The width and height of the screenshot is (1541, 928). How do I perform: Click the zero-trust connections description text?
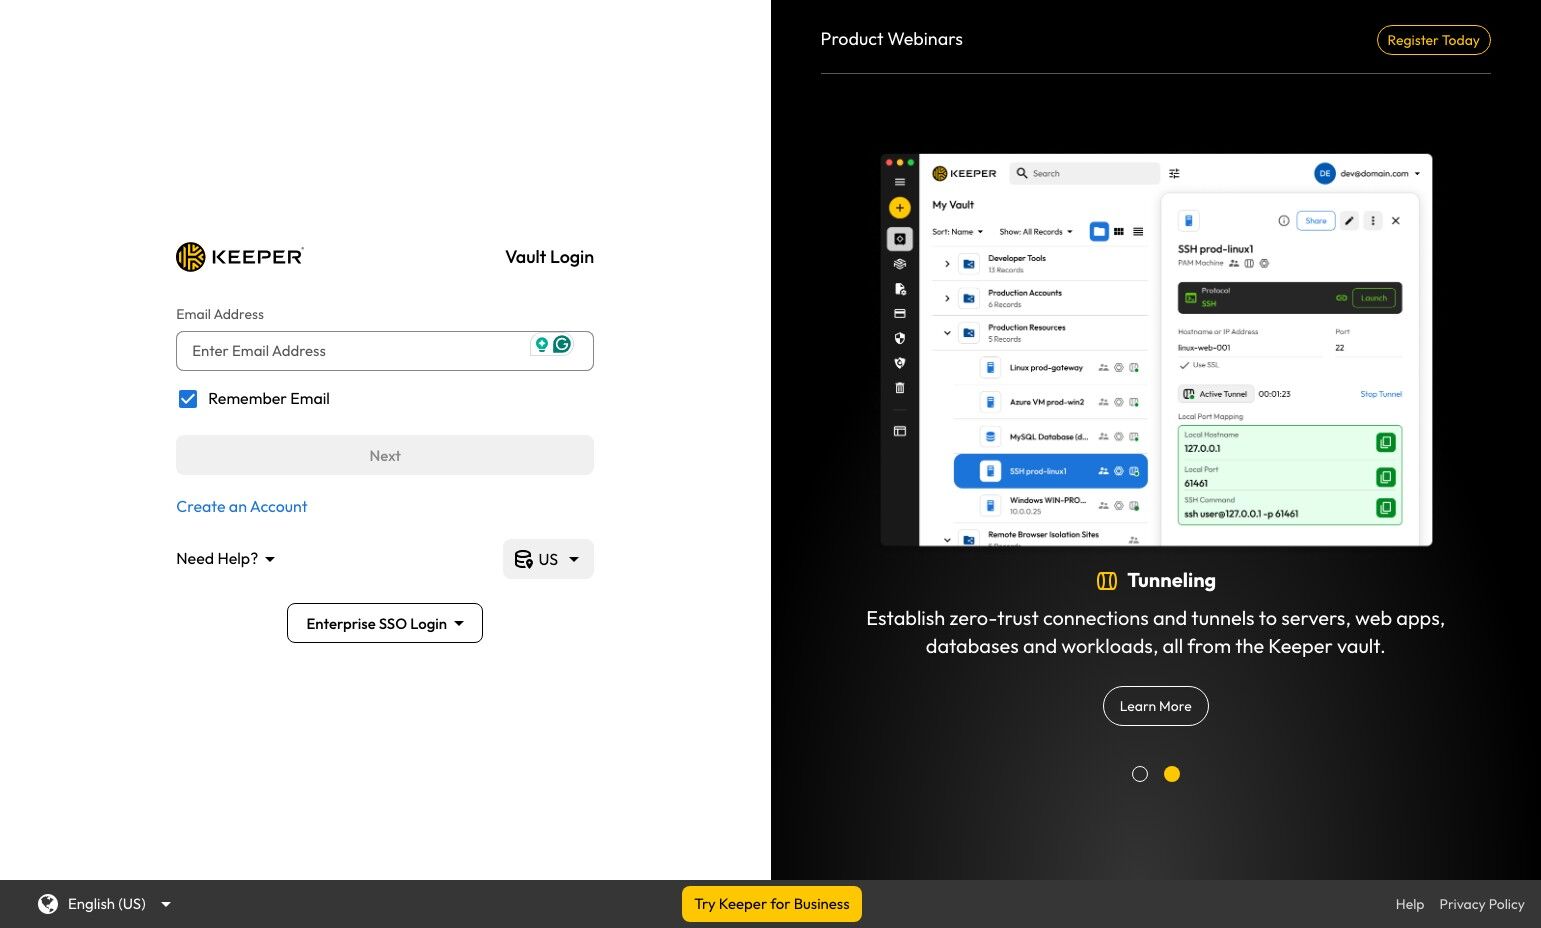pyautogui.click(x=1155, y=632)
